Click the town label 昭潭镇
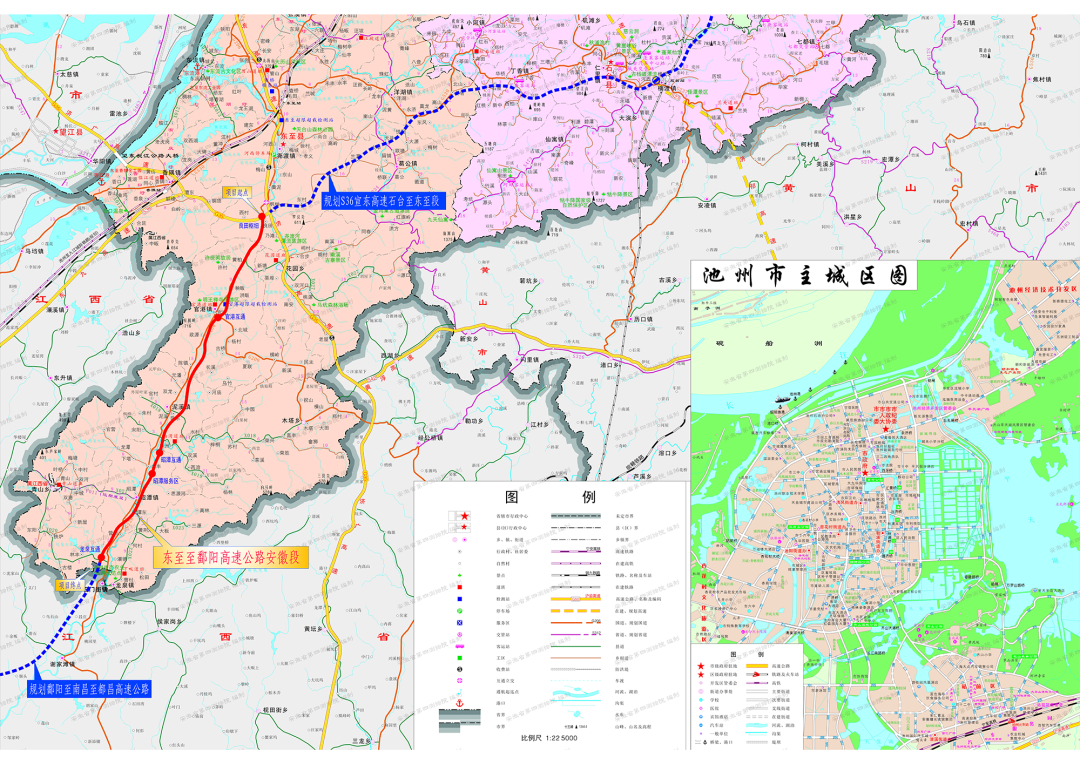1080x764 pixels. pos(149,497)
